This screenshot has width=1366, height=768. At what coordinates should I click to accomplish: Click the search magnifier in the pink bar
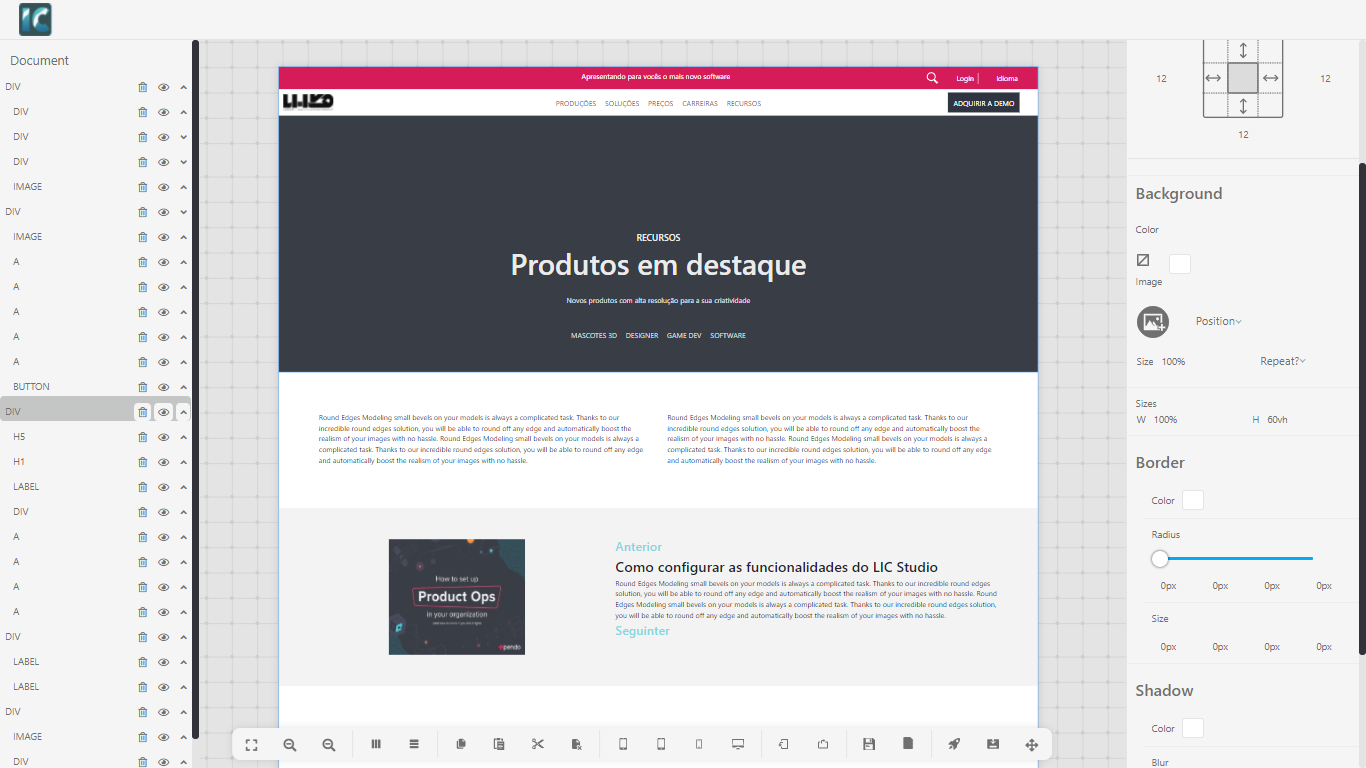[932, 78]
